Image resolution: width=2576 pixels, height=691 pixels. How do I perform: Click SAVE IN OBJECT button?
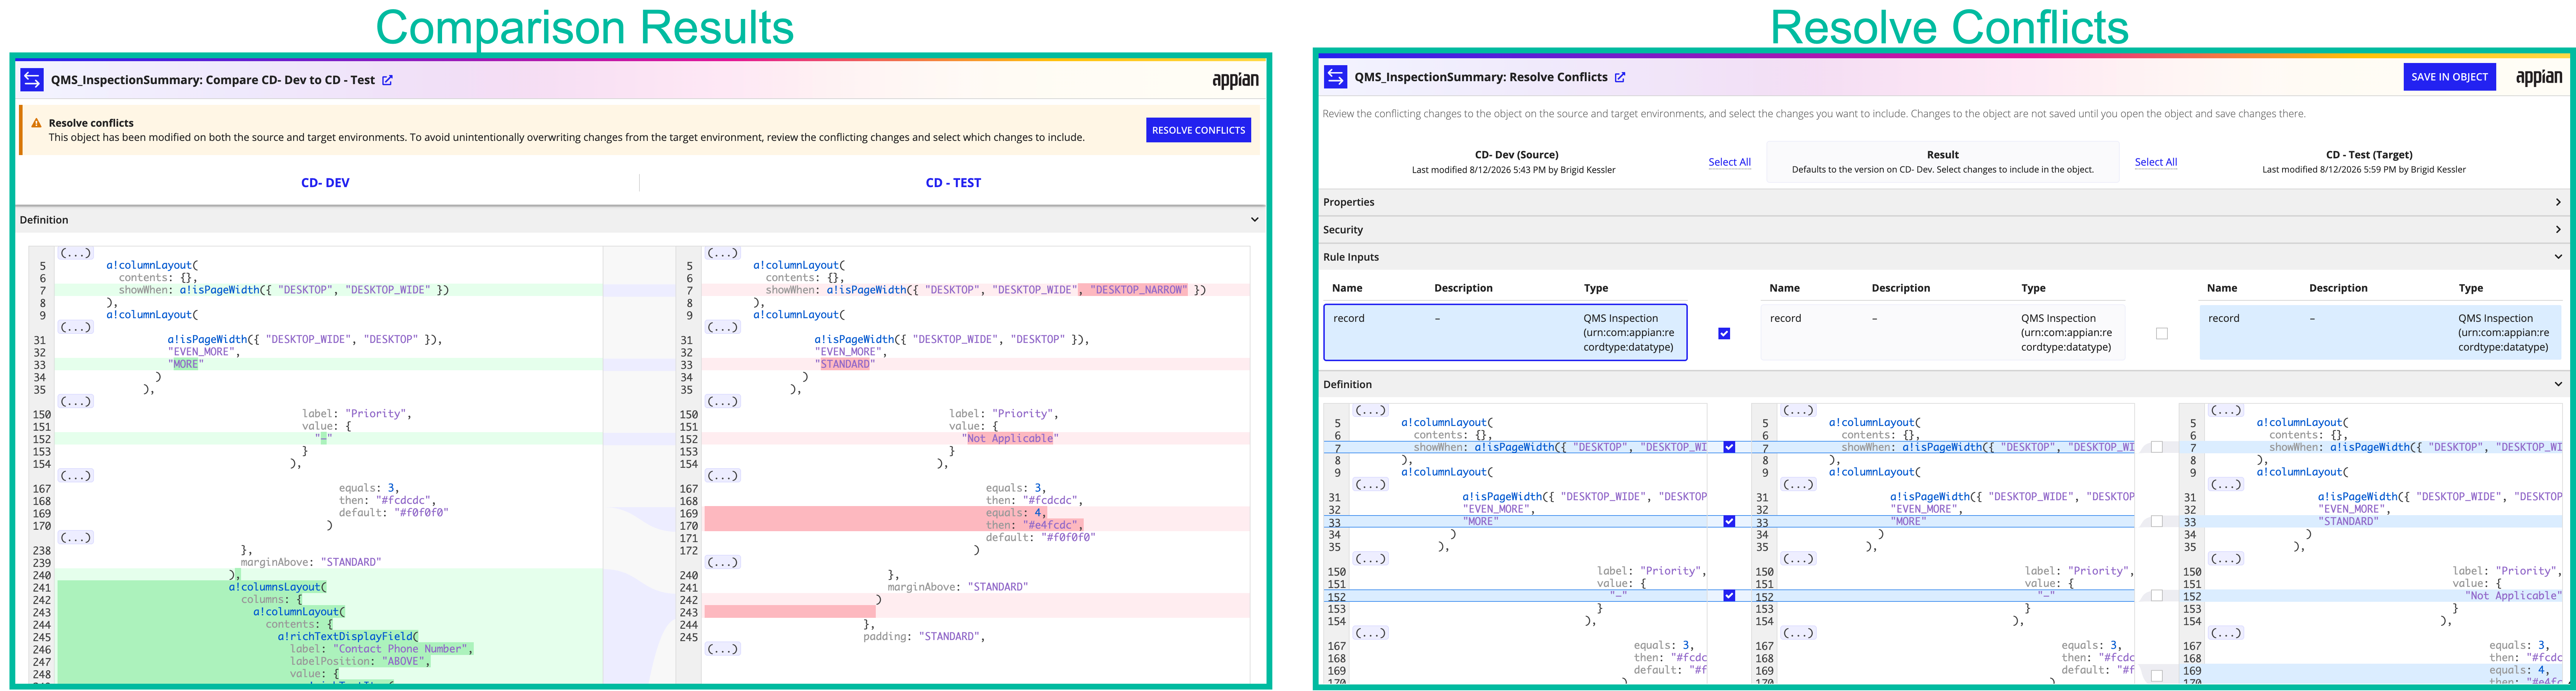point(2449,77)
